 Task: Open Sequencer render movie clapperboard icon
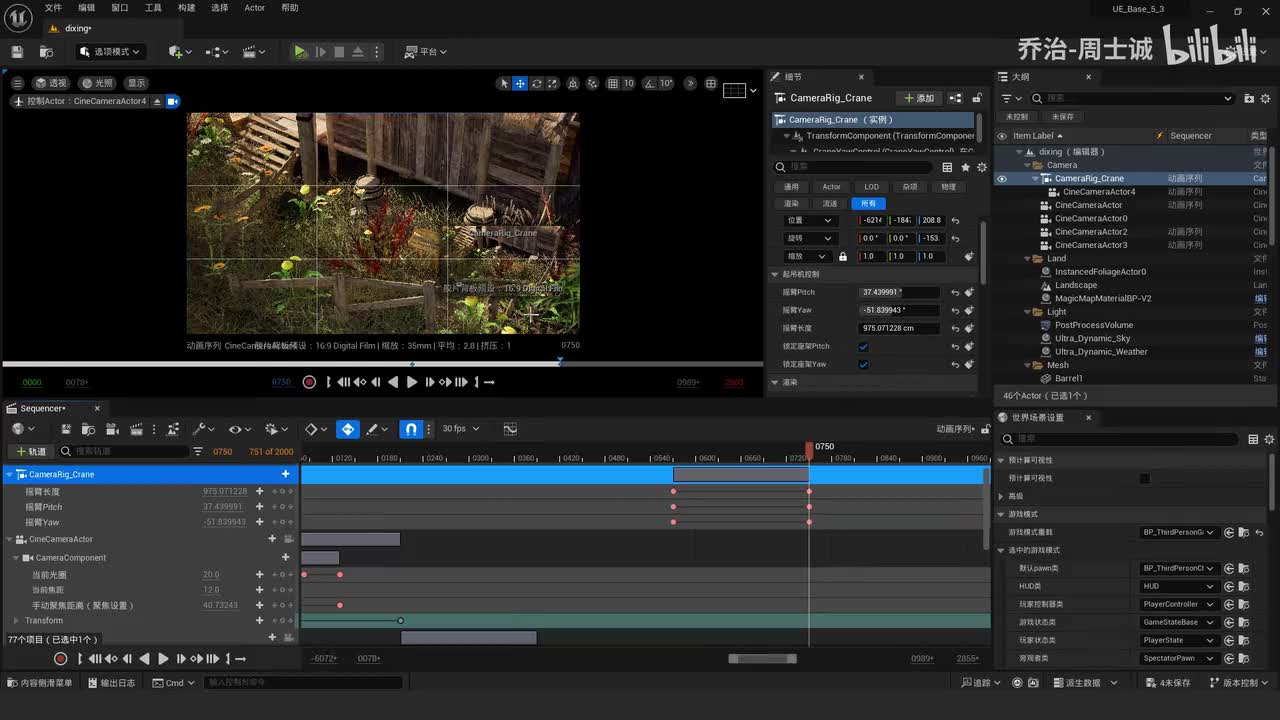[136, 429]
